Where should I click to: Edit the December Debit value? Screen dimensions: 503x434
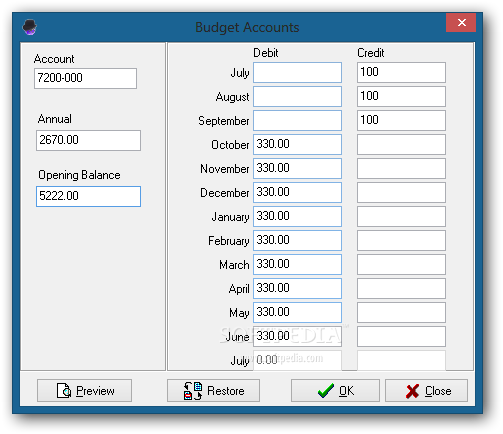(x=297, y=192)
